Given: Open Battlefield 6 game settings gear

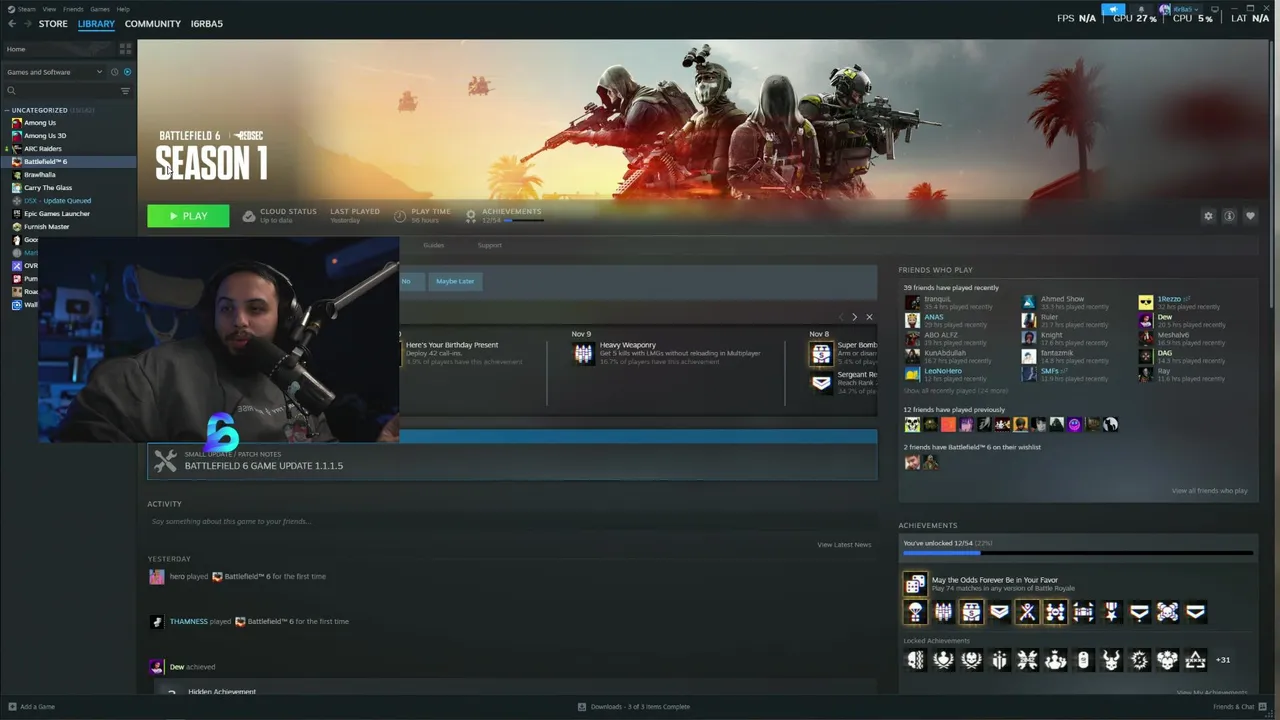Looking at the screenshot, I should 1208,216.
